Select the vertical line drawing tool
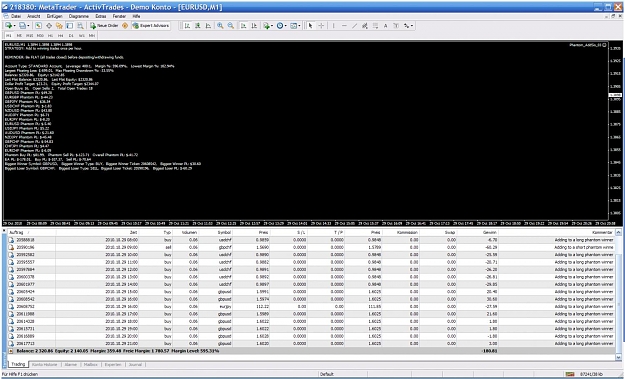Screen dimensions: 625x379 click(334, 26)
